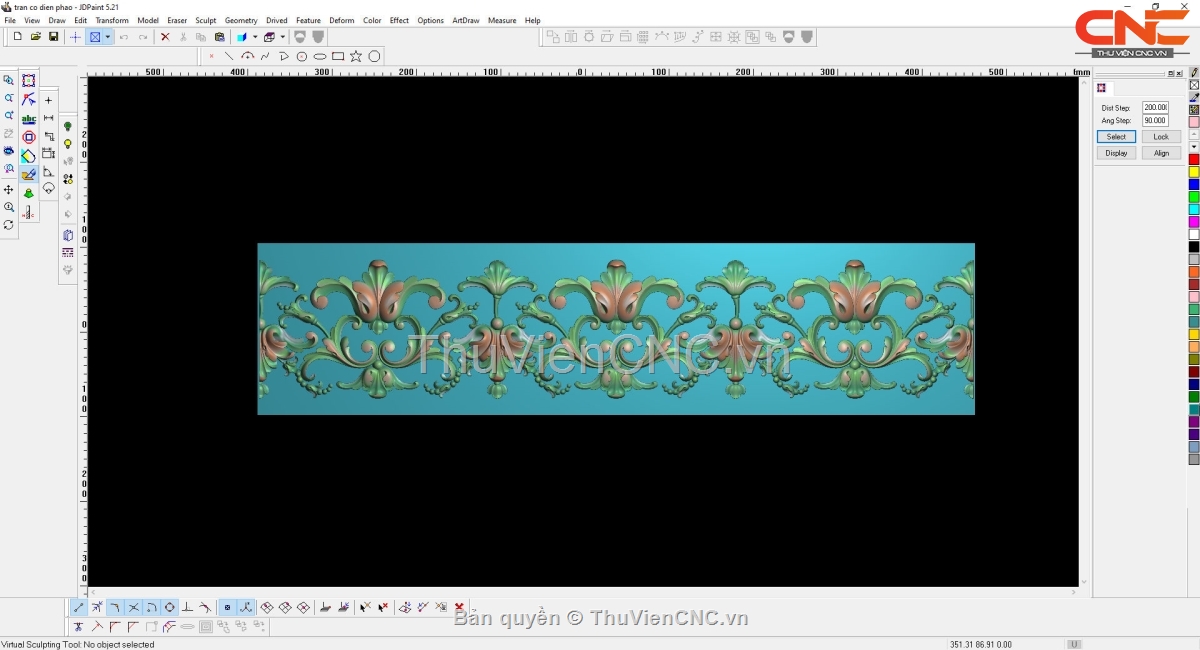Select the horizontal dimension measure tool

click(48, 118)
